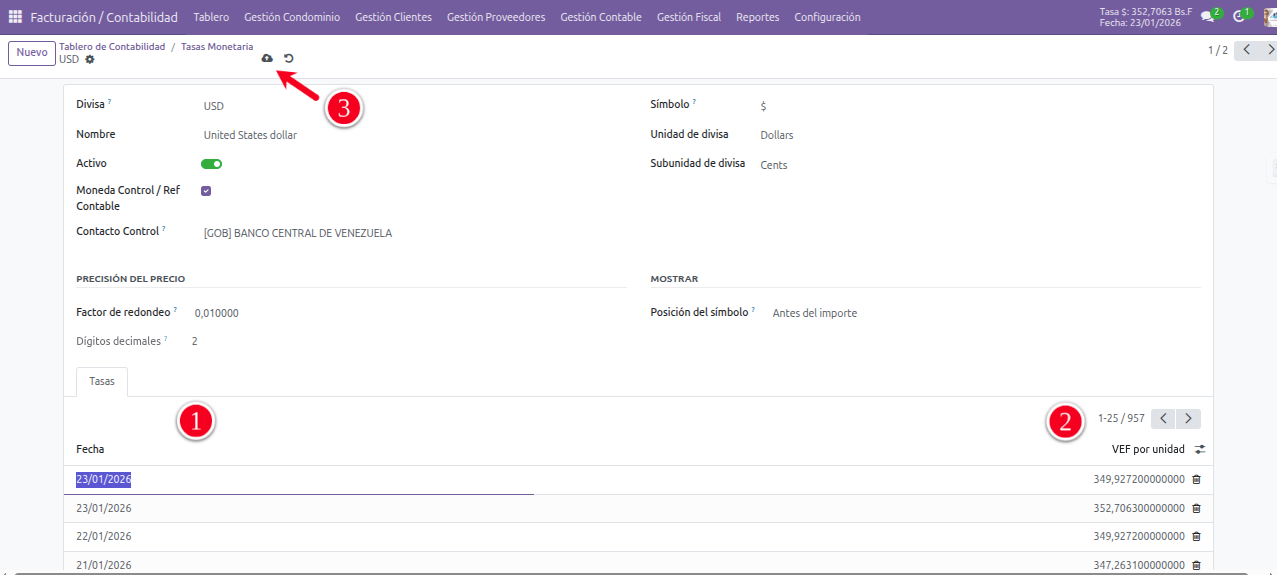Click the Nuevo button
This screenshot has width=1277, height=575.
(x=31, y=53)
